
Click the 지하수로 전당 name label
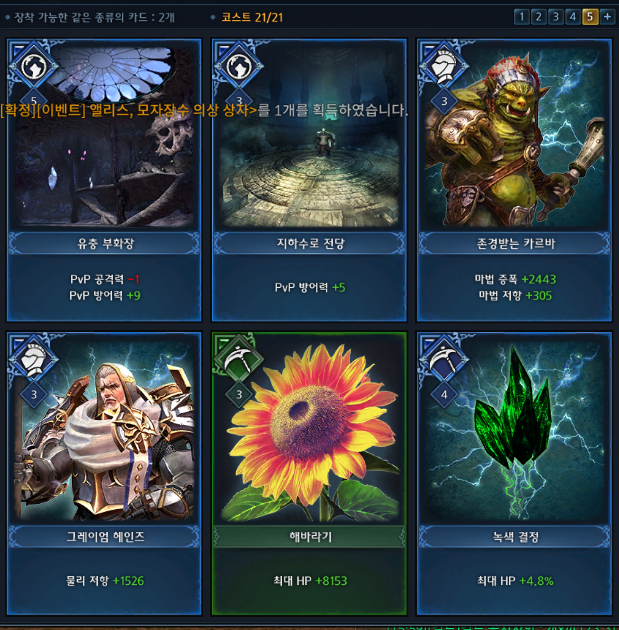click(309, 243)
